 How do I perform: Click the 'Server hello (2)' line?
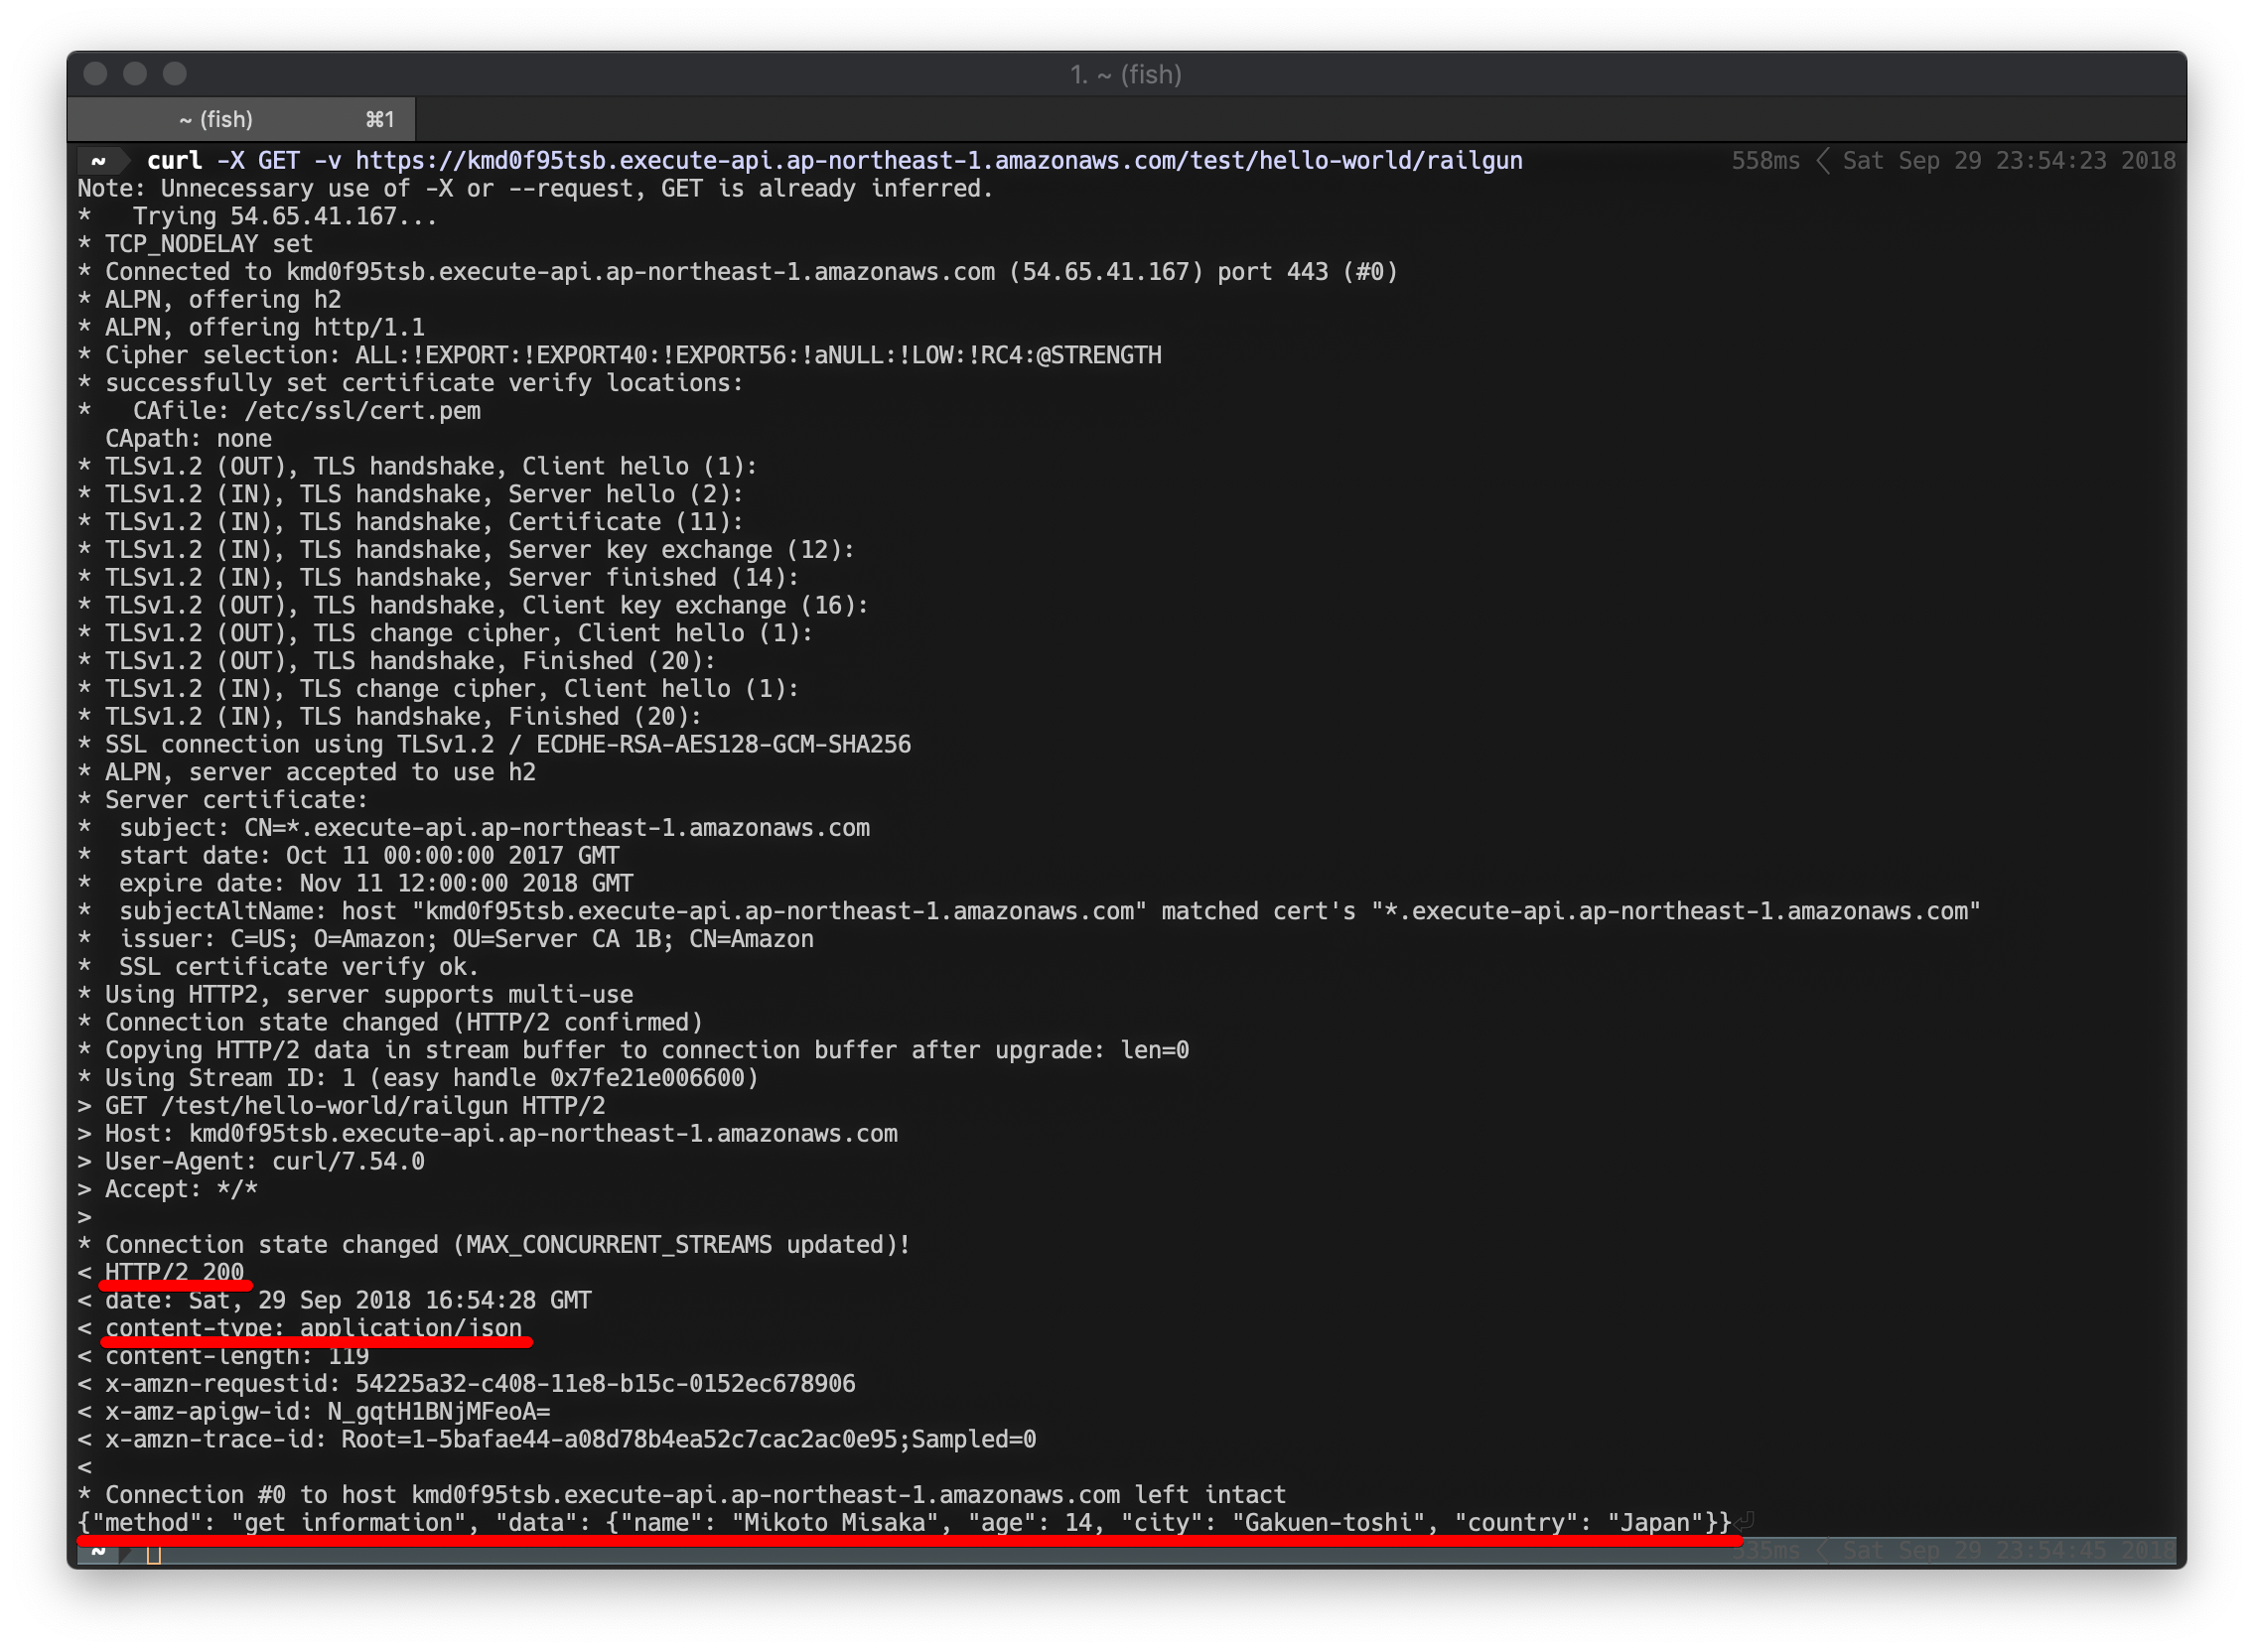pos(411,495)
